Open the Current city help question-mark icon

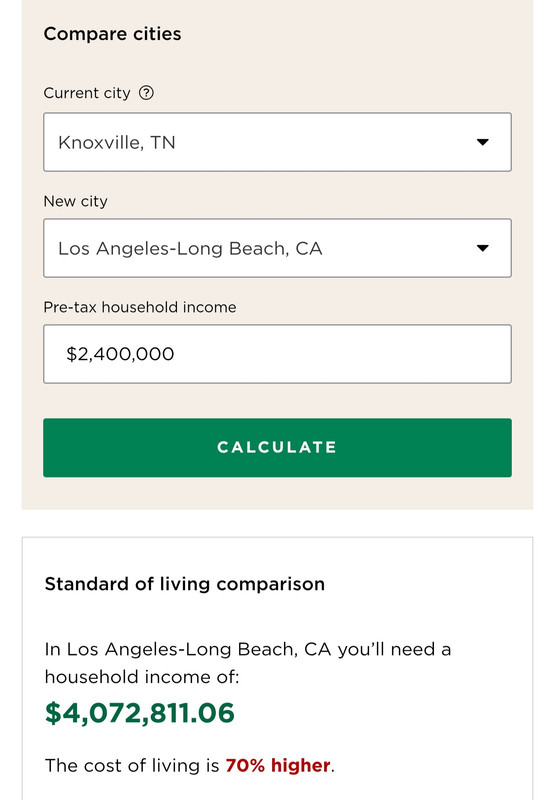[x=146, y=93]
